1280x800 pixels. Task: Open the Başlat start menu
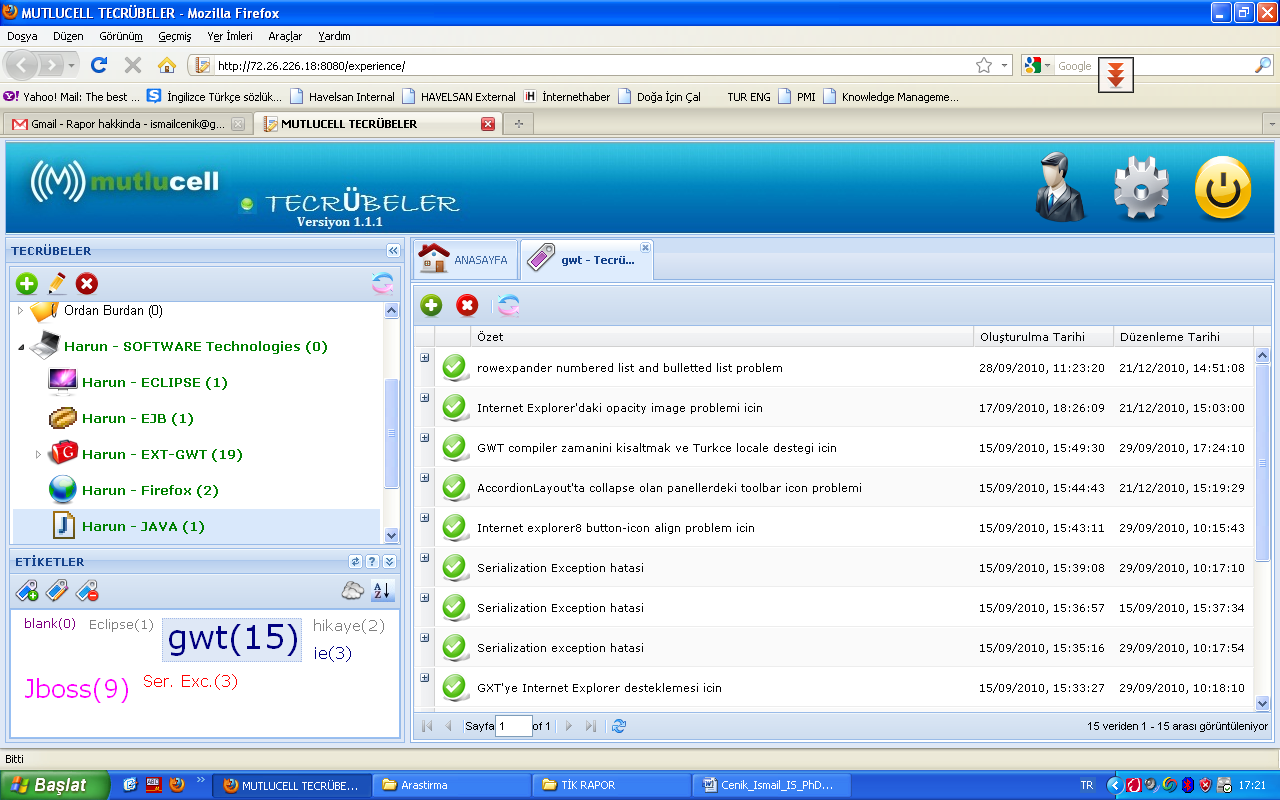[55, 785]
